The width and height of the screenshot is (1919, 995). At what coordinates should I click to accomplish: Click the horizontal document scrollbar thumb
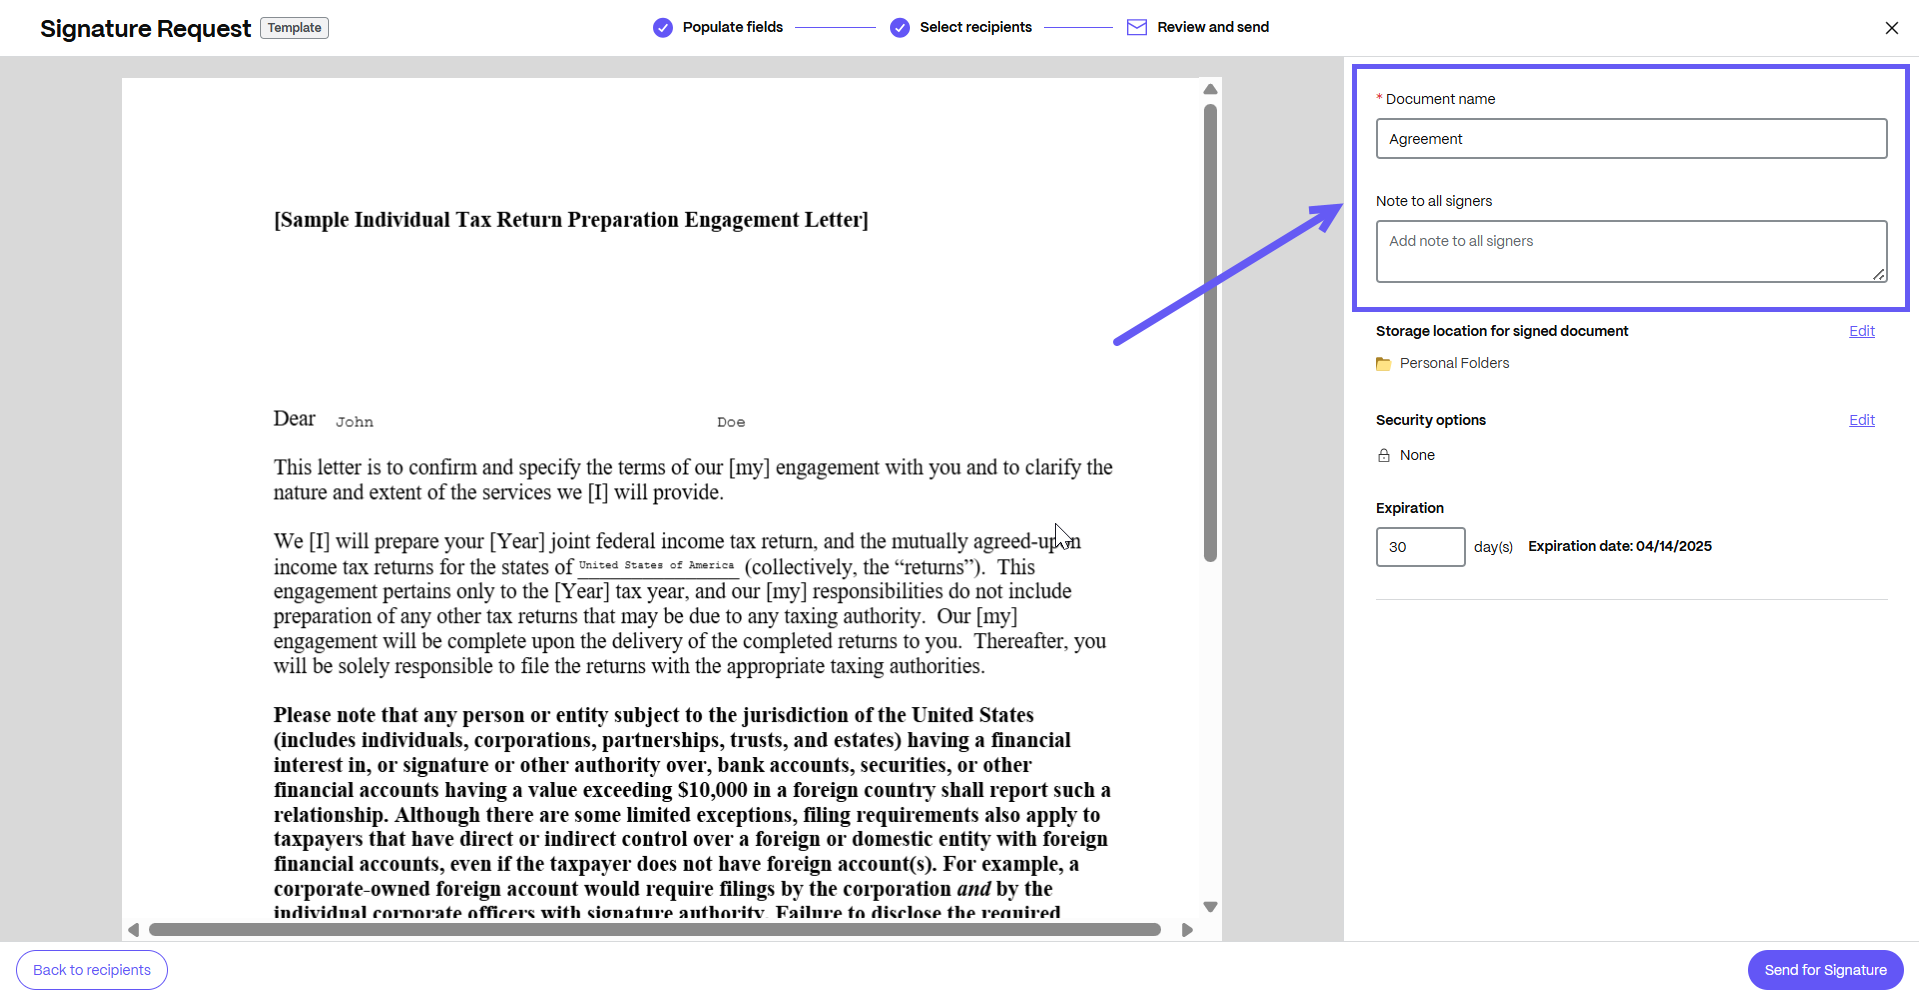pyautogui.click(x=655, y=930)
